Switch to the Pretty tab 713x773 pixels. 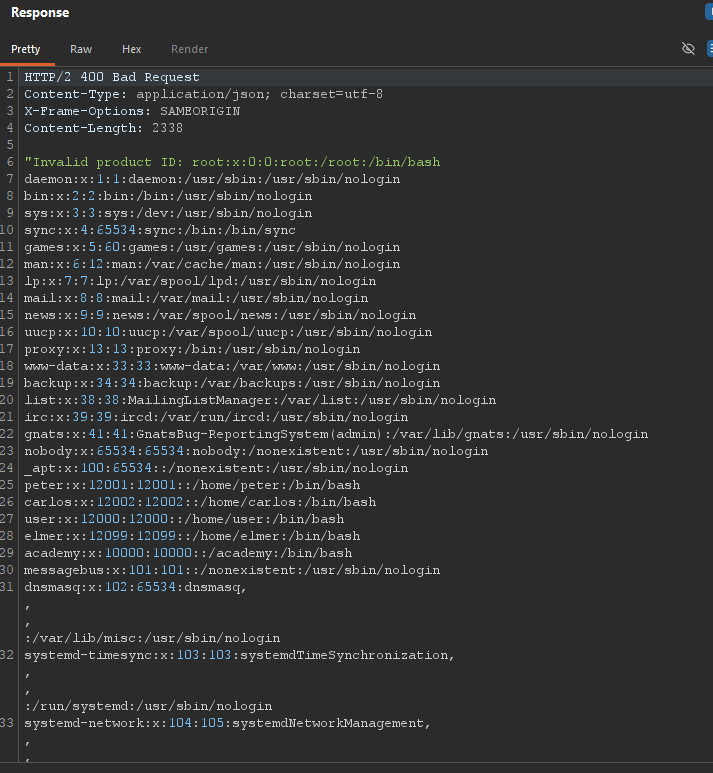[x=26, y=49]
